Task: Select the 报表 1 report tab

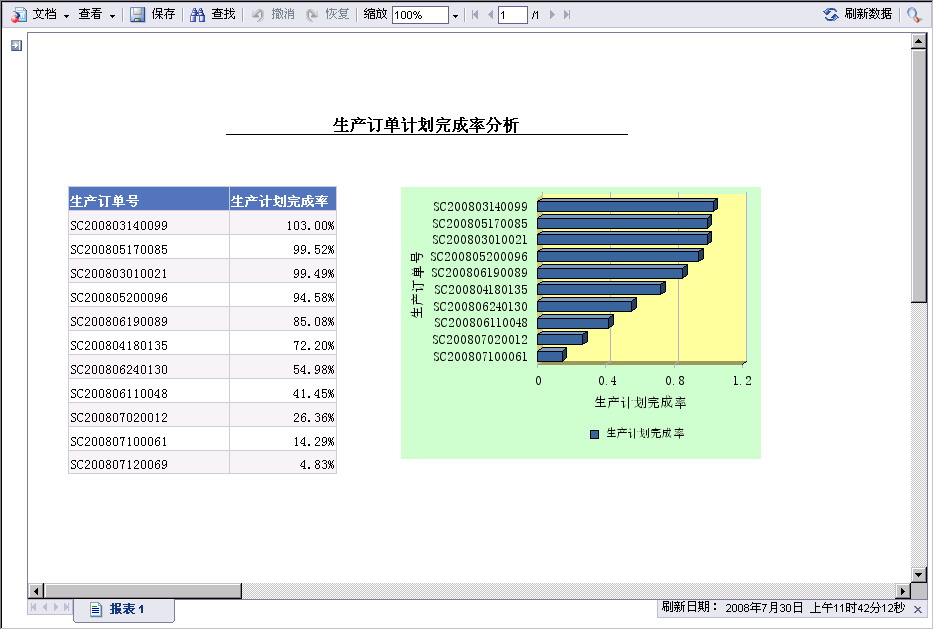Action: pyautogui.click(x=124, y=609)
